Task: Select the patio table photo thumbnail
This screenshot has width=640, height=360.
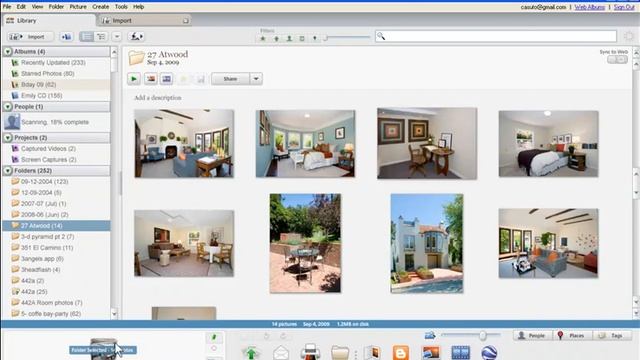Action: pos(305,243)
